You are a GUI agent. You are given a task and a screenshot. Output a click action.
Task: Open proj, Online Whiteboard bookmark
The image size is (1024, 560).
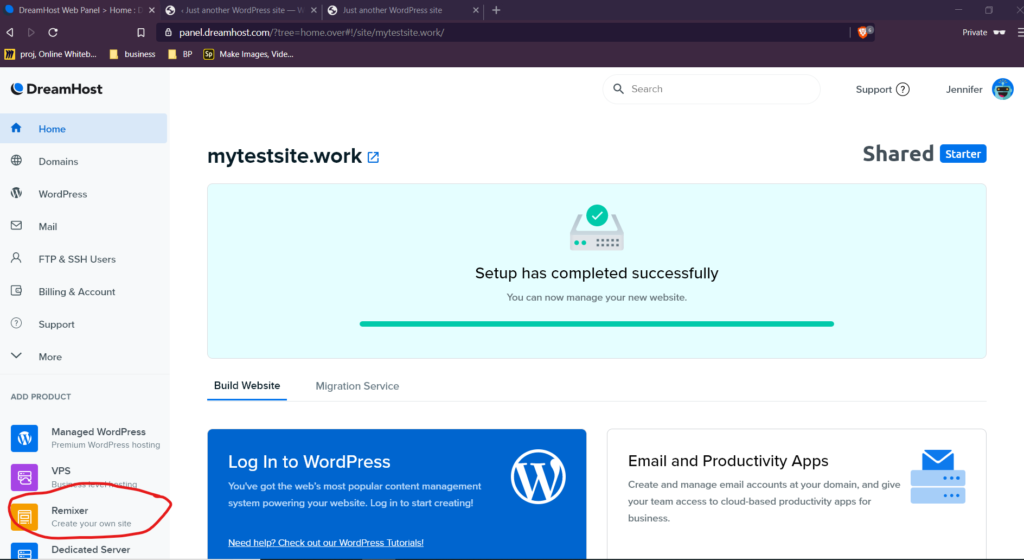51,54
